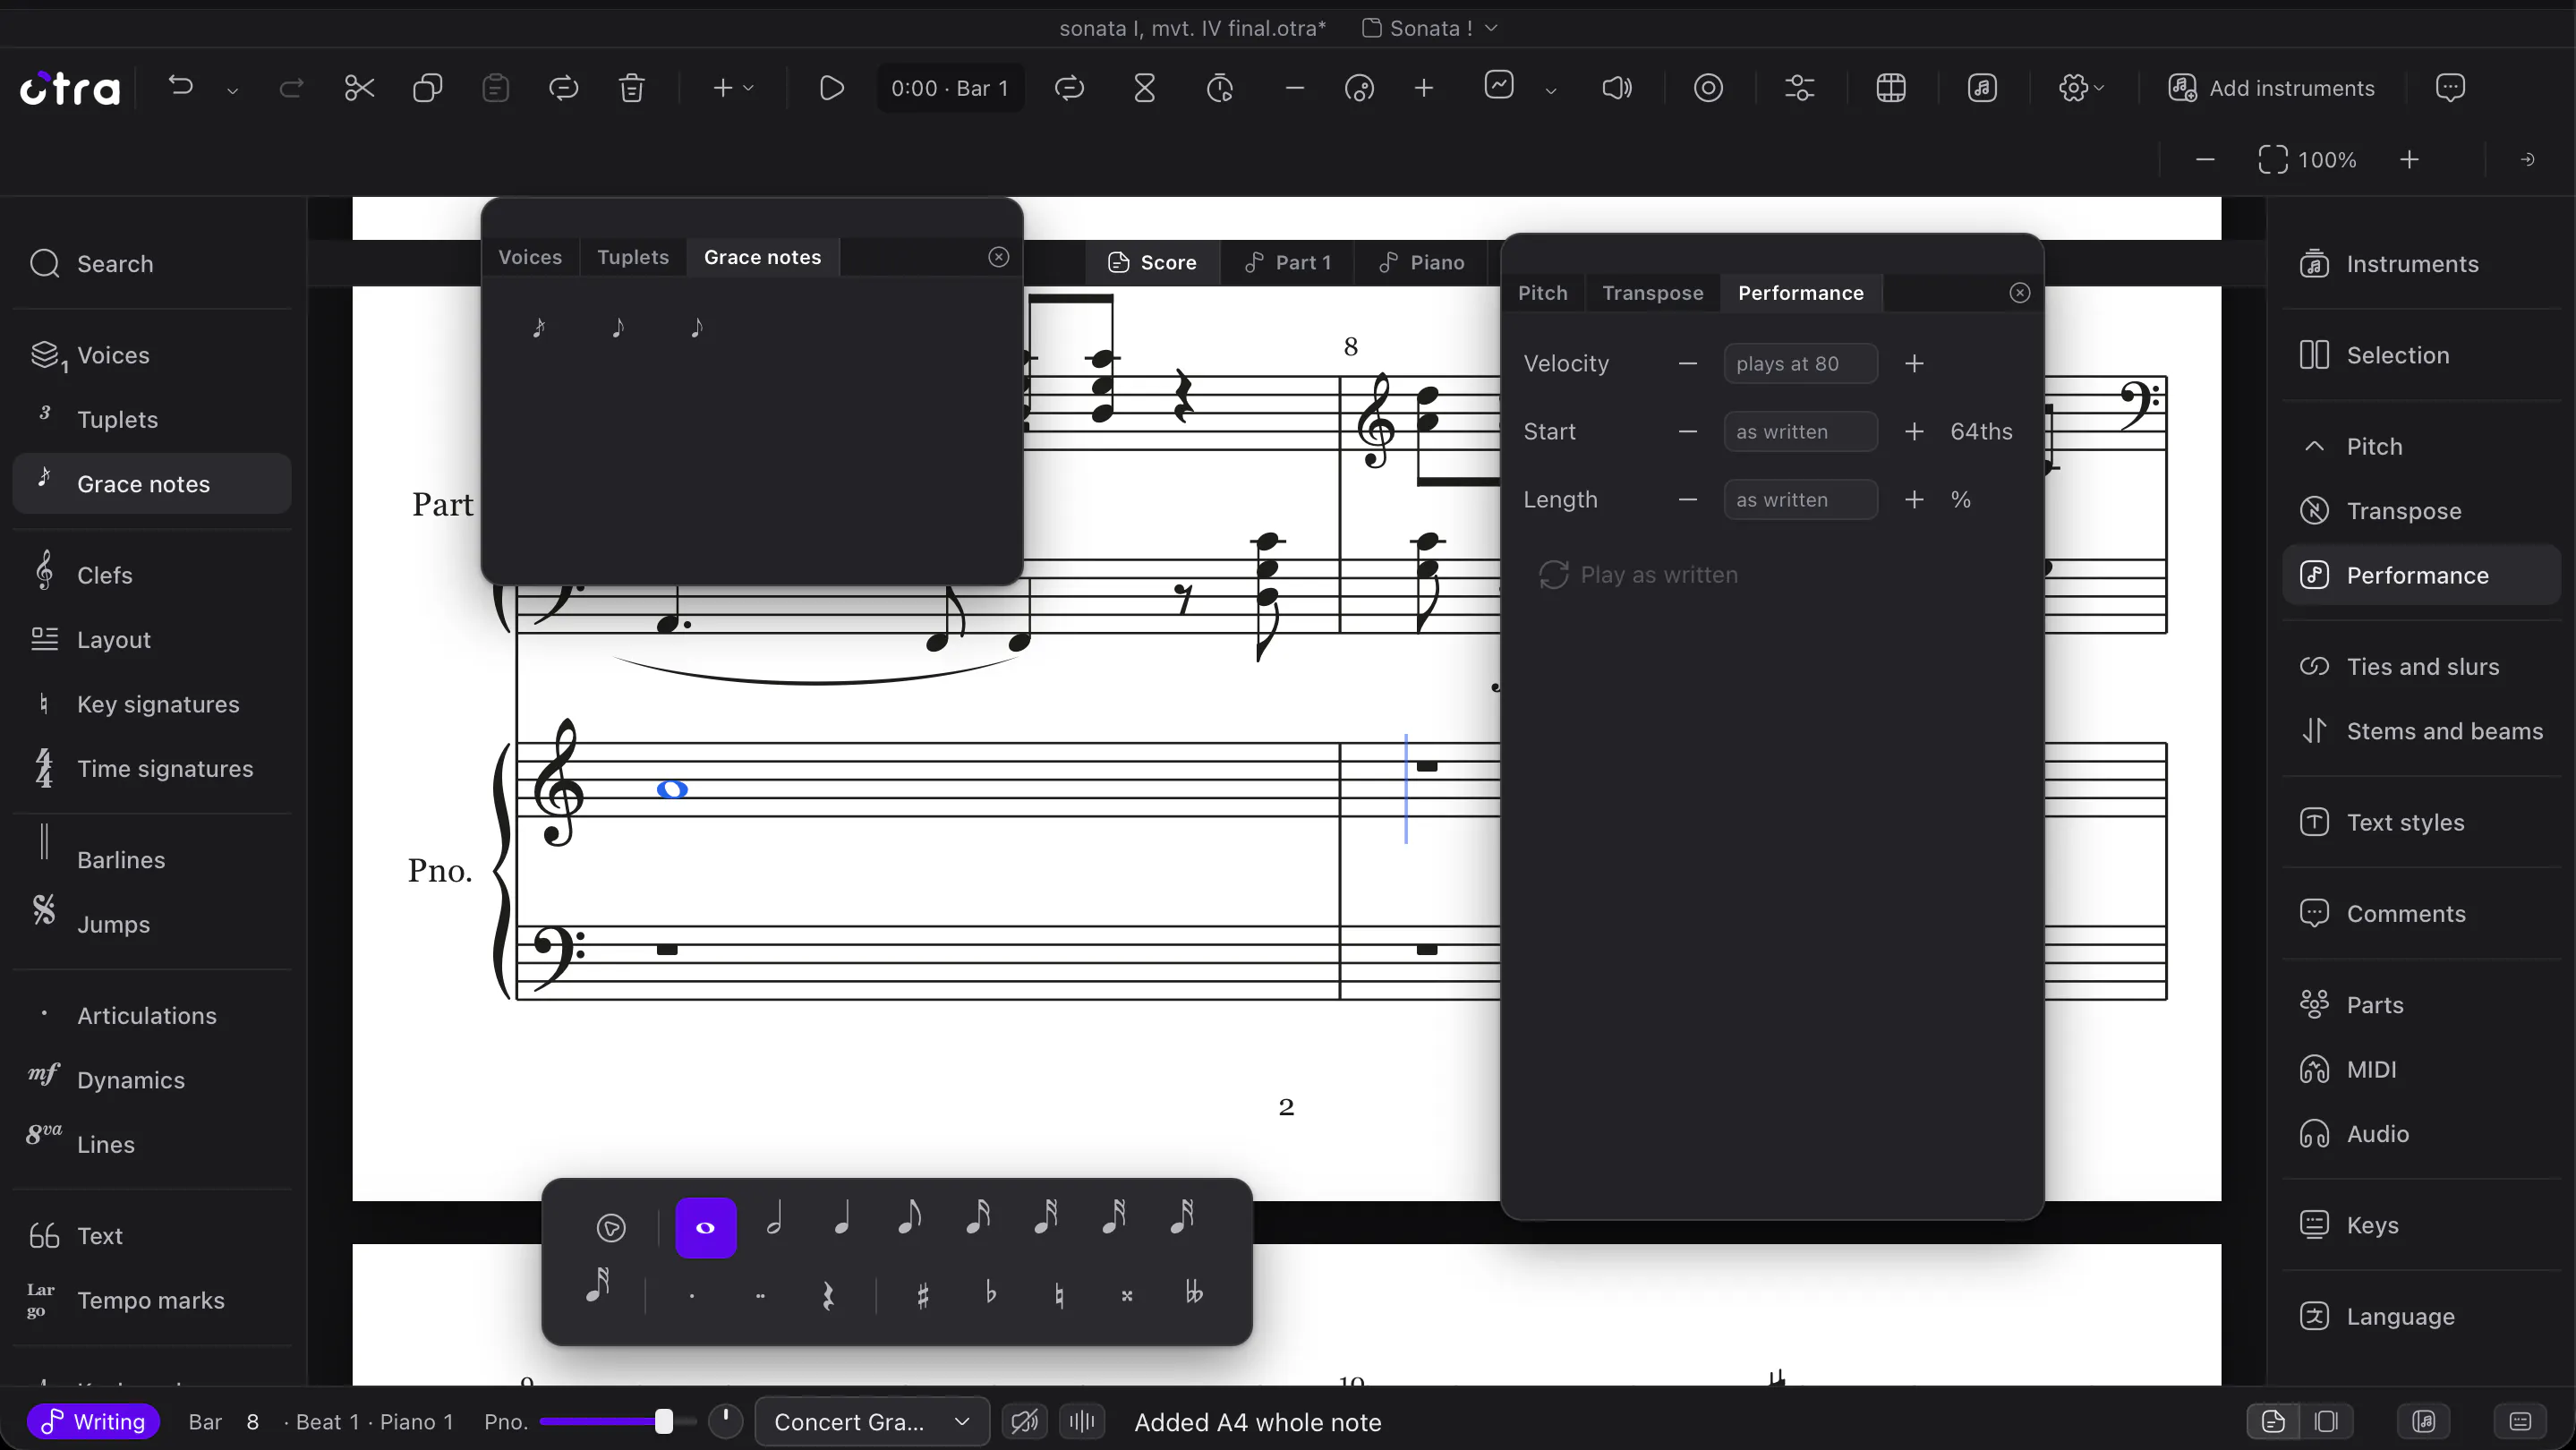Screen dimensions: 2576x1450
Task: Collapse the Pitch section chevron
Action: [x=2314, y=446]
